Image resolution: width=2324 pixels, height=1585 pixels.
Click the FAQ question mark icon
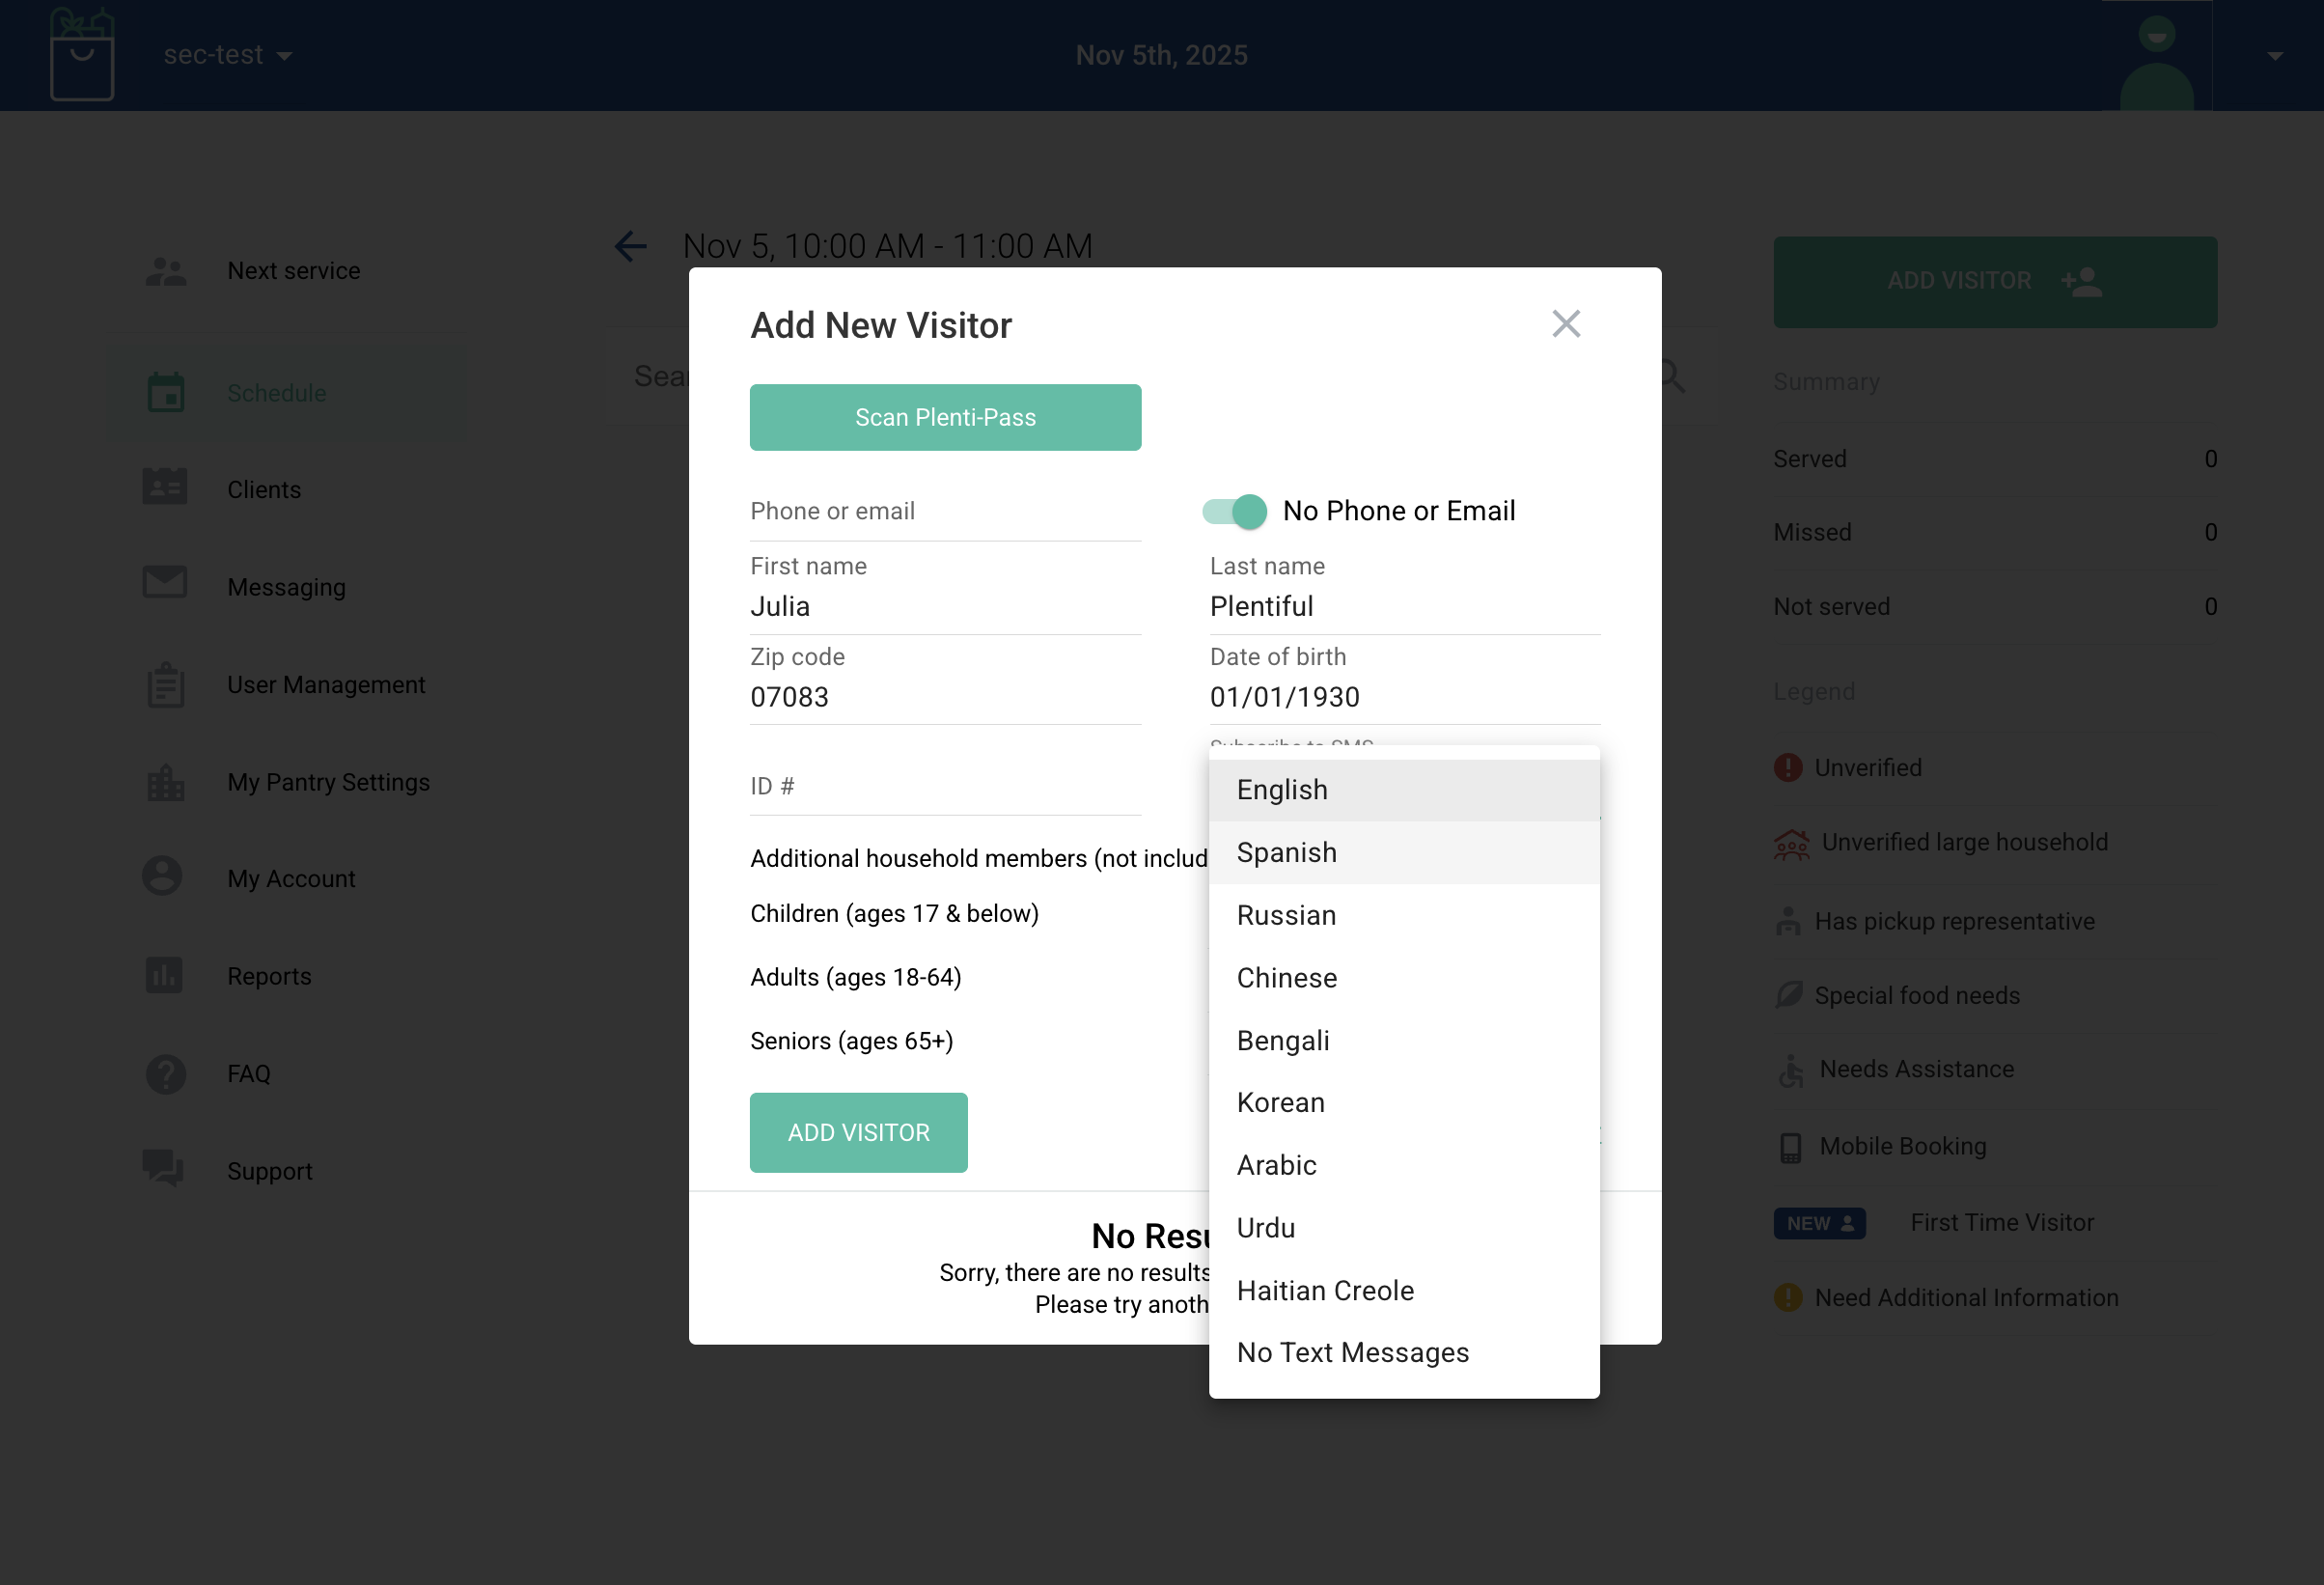[x=165, y=1074]
